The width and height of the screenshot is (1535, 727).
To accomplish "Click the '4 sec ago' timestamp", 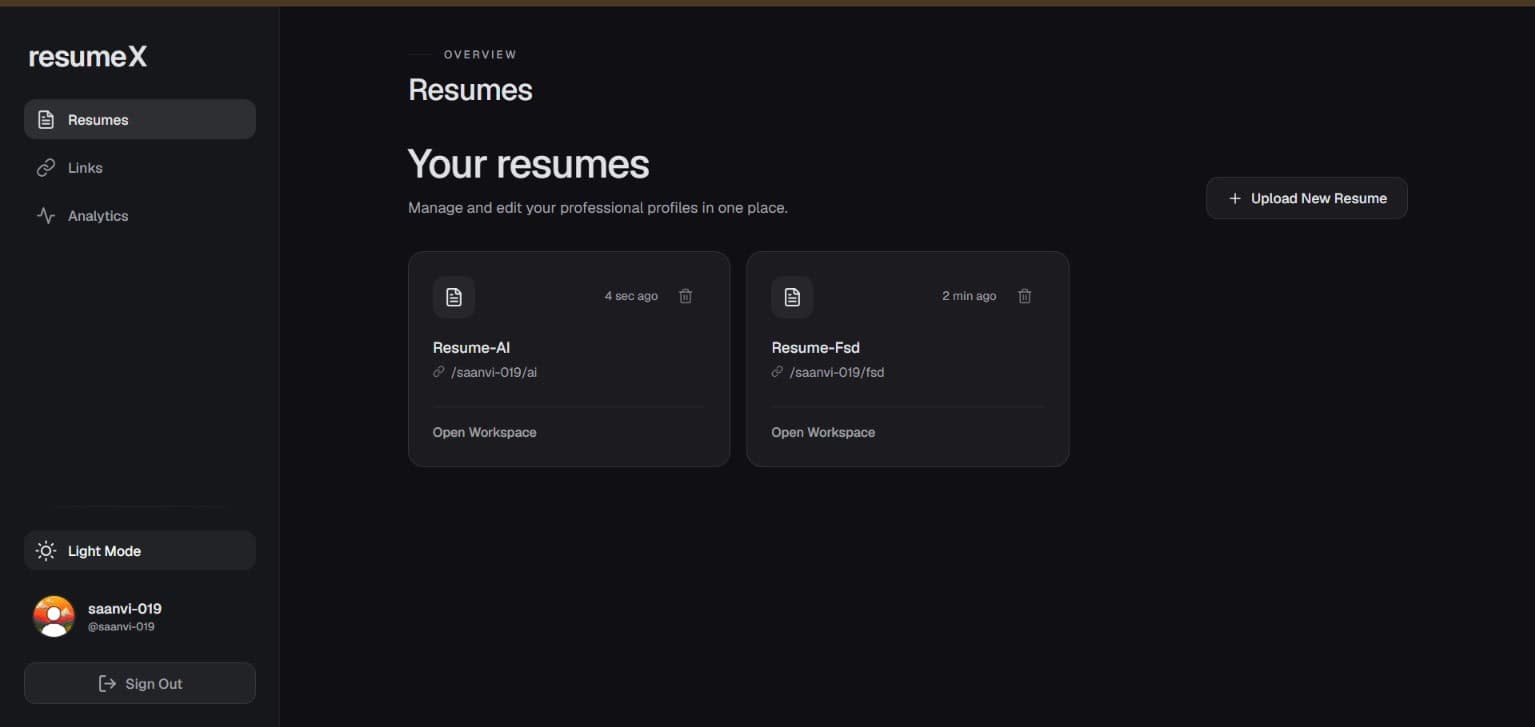I will coord(631,296).
